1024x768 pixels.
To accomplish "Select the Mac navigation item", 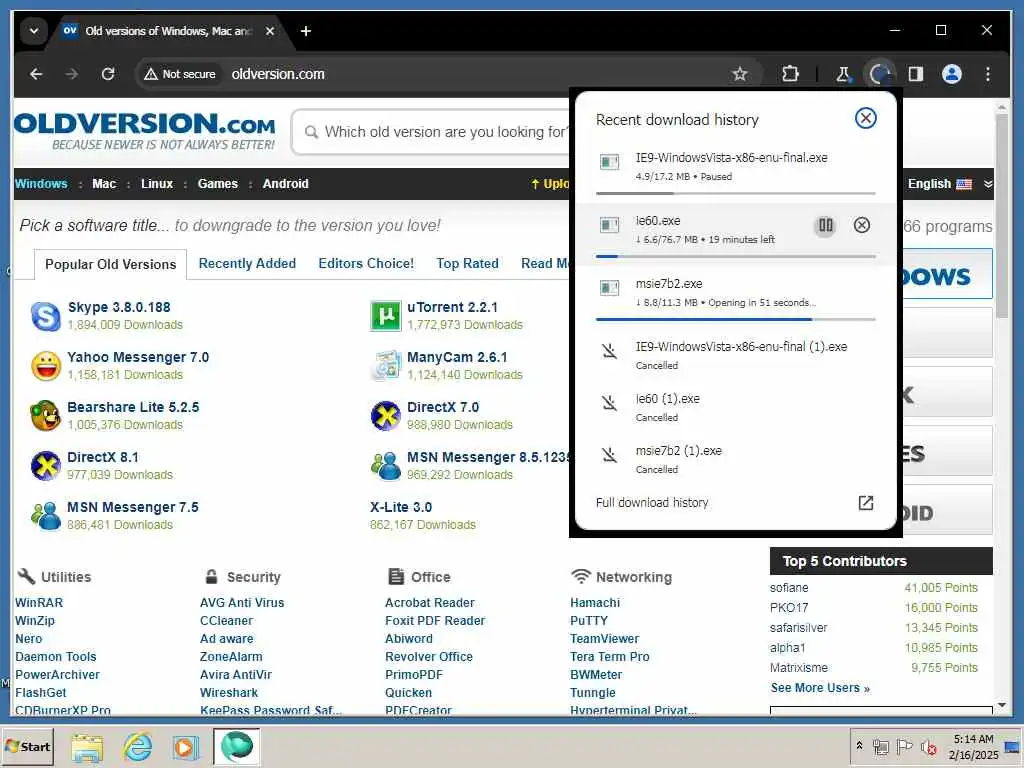I will (x=104, y=184).
